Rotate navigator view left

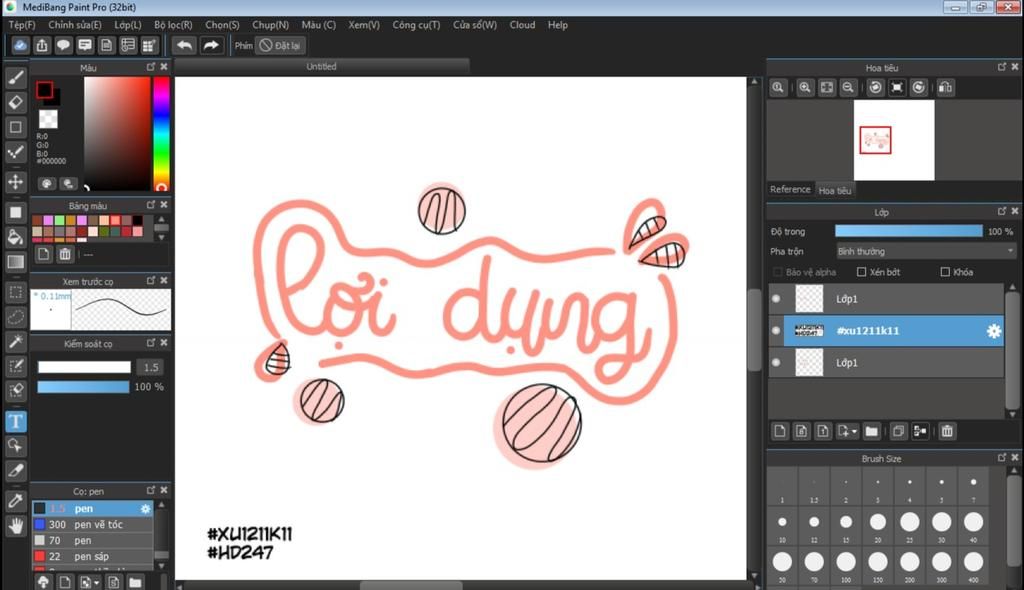[876, 88]
